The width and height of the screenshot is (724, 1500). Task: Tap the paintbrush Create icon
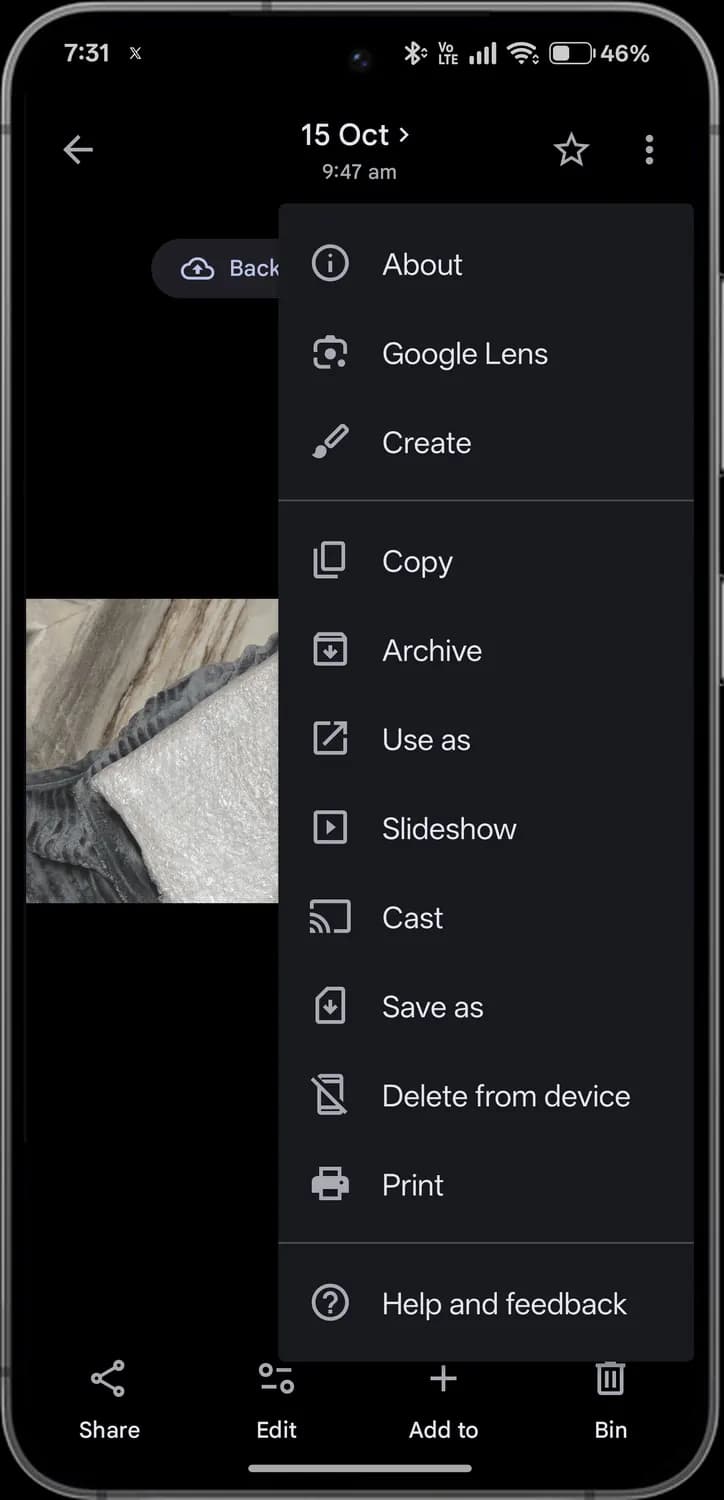[330, 442]
